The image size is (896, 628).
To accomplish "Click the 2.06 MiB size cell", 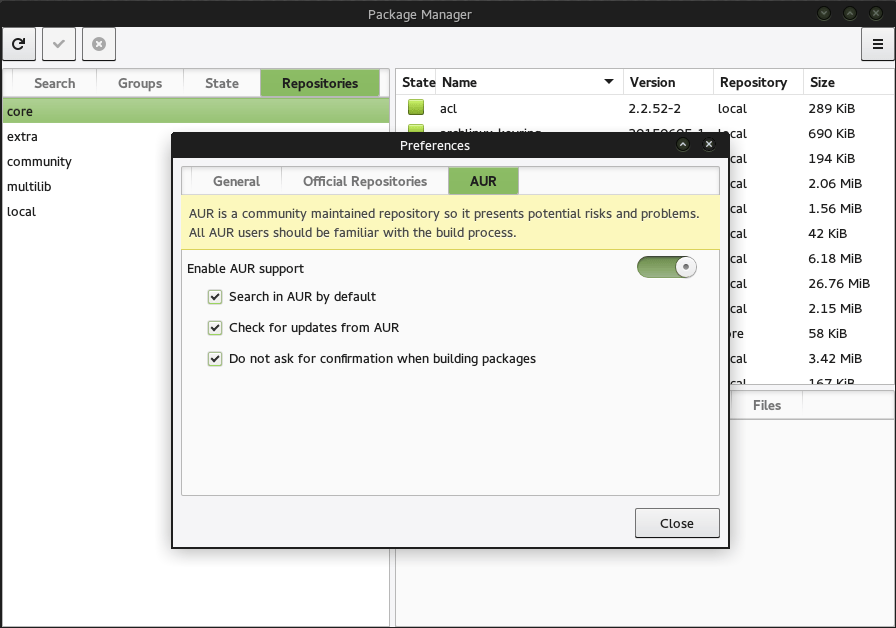I will coord(835,184).
